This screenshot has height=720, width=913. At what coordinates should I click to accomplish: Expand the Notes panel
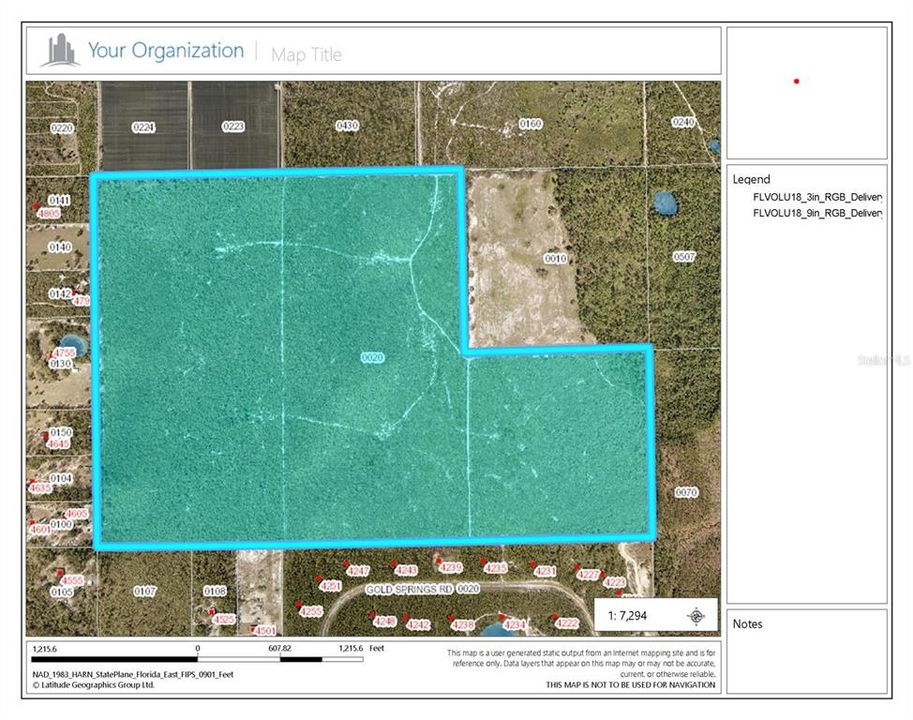(748, 623)
